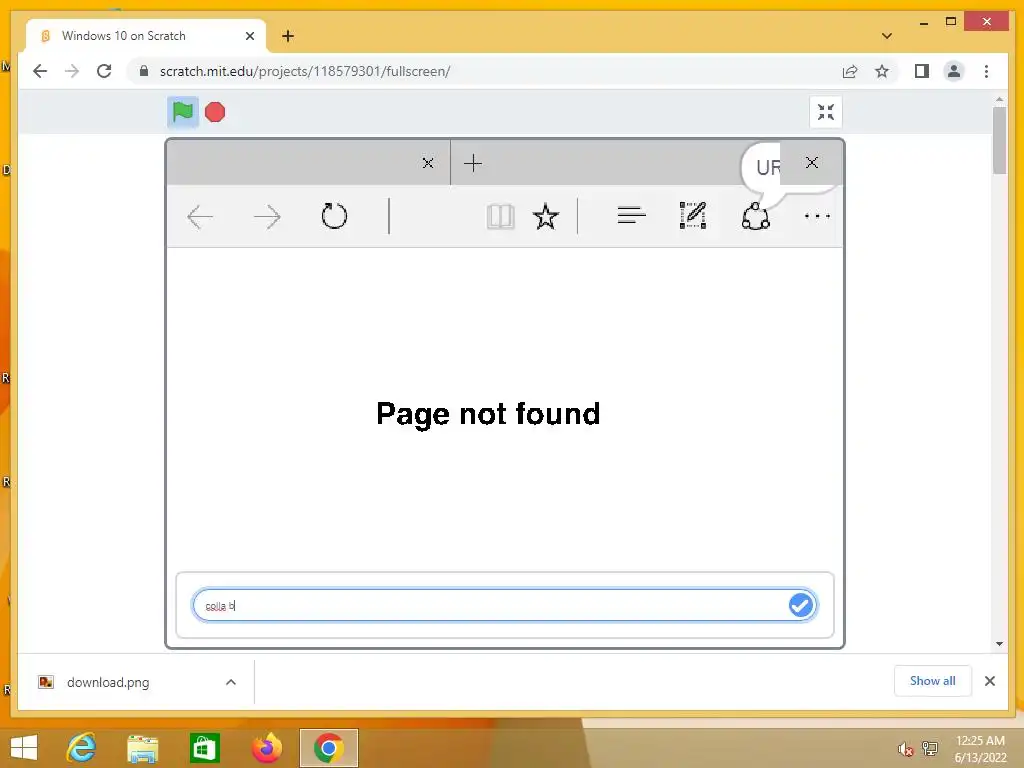
Task: Open the Windows Start button
Action: [24, 748]
